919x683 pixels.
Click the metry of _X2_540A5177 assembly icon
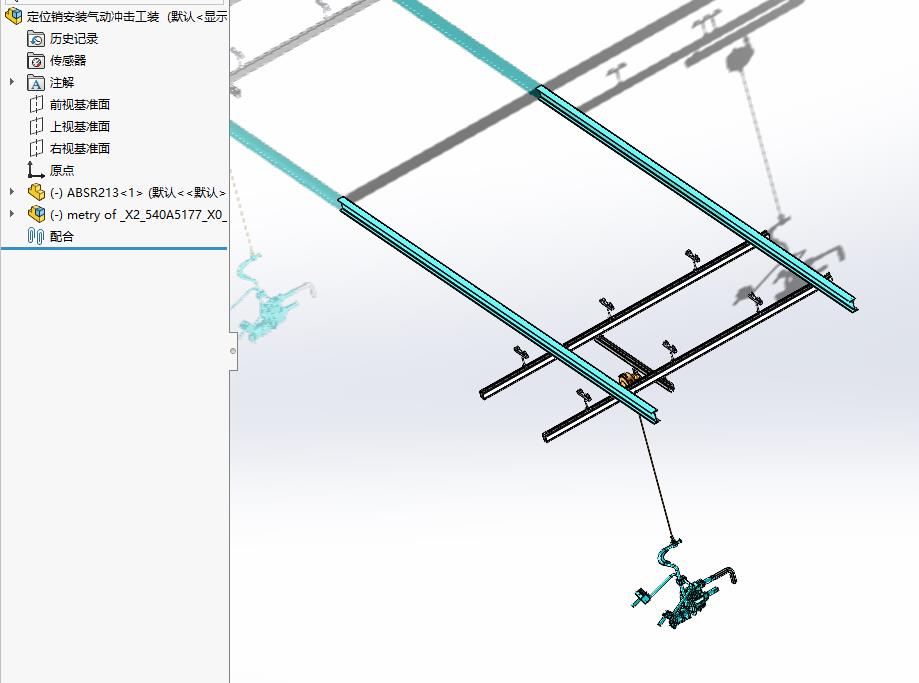point(36,214)
